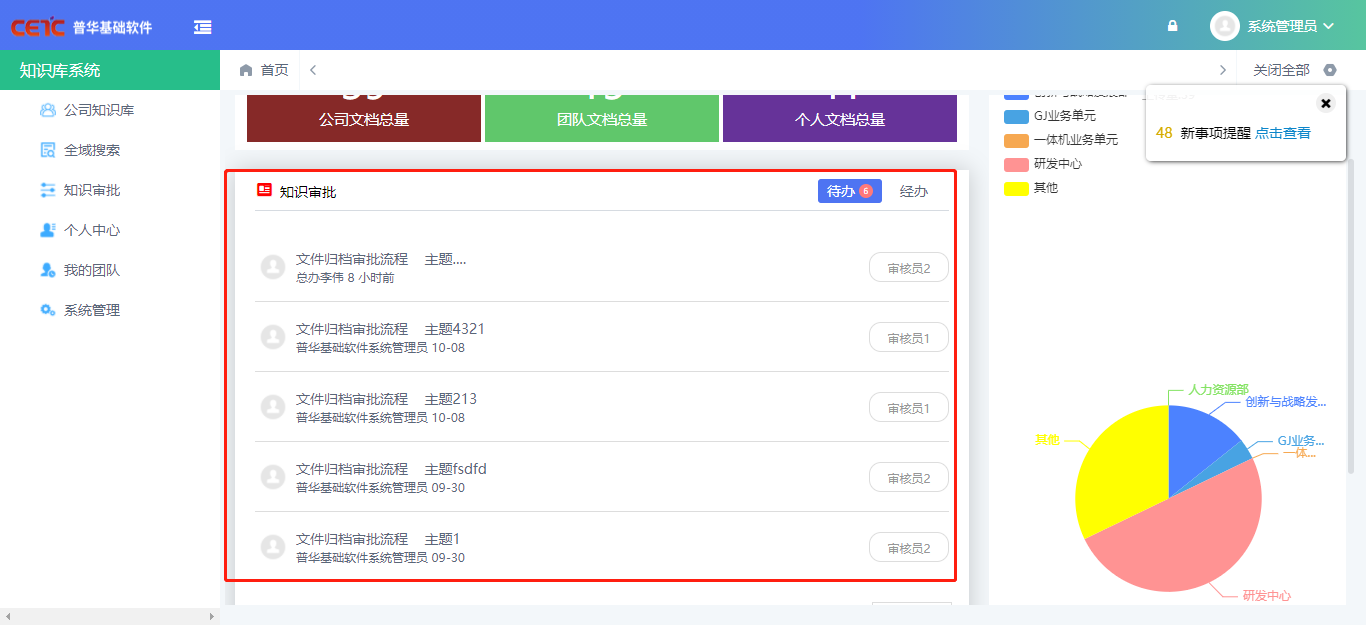The width and height of the screenshot is (1366, 625).
Task: Toggle GJ业务单元 legend item
Action: tap(1050, 116)
